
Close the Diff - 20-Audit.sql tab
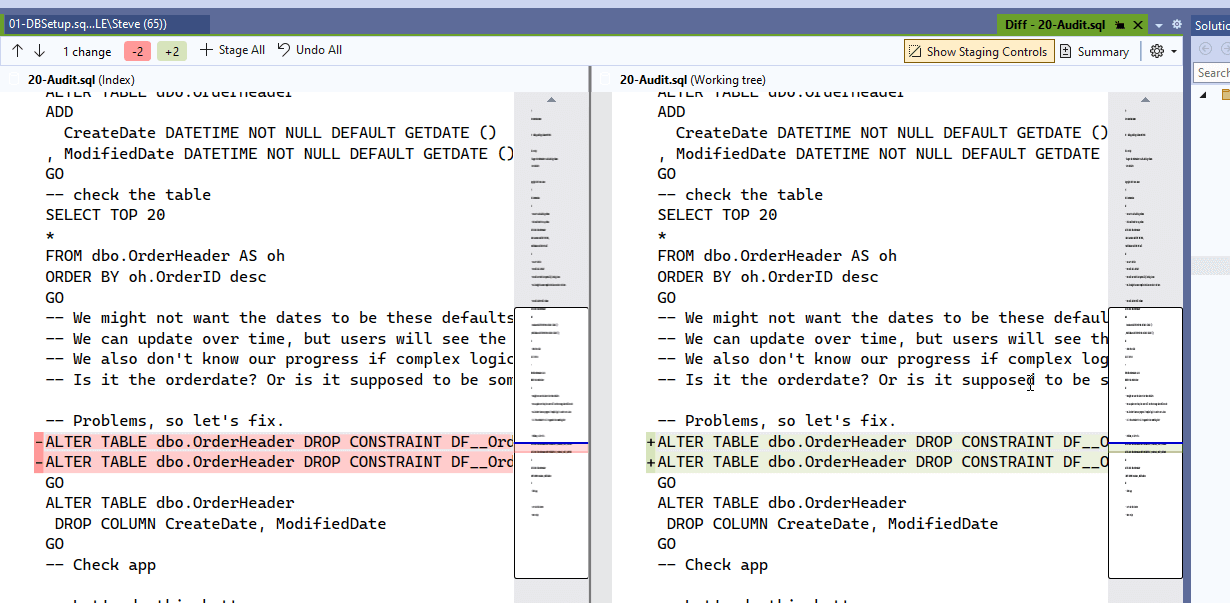click(x=1138, y=24)
